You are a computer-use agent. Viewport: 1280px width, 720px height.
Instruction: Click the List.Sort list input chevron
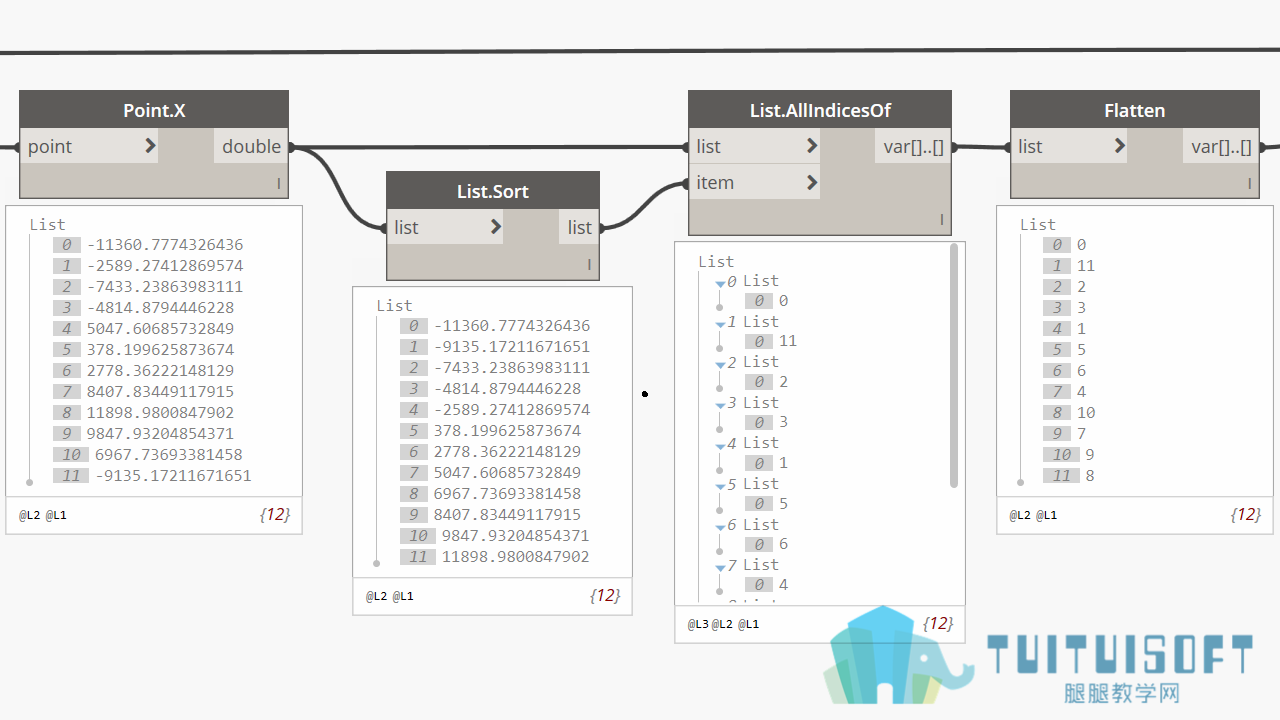pyautogui.click(x=496, y=227)
